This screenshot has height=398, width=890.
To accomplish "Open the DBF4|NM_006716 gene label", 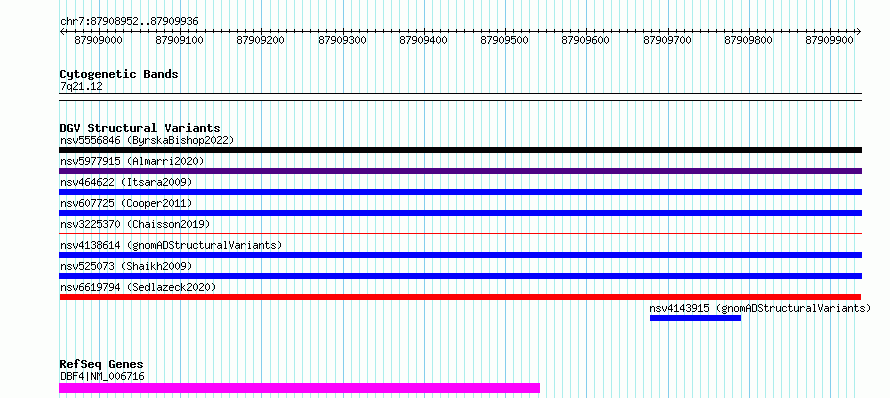I will pyautogui.click(x=102, y=376).
